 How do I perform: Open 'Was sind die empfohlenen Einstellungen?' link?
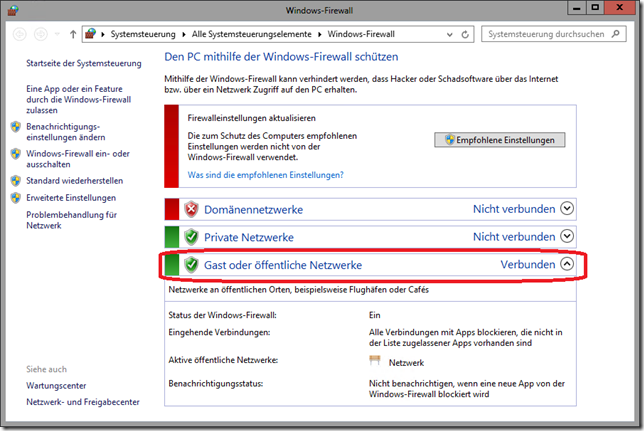click(265, 175)
